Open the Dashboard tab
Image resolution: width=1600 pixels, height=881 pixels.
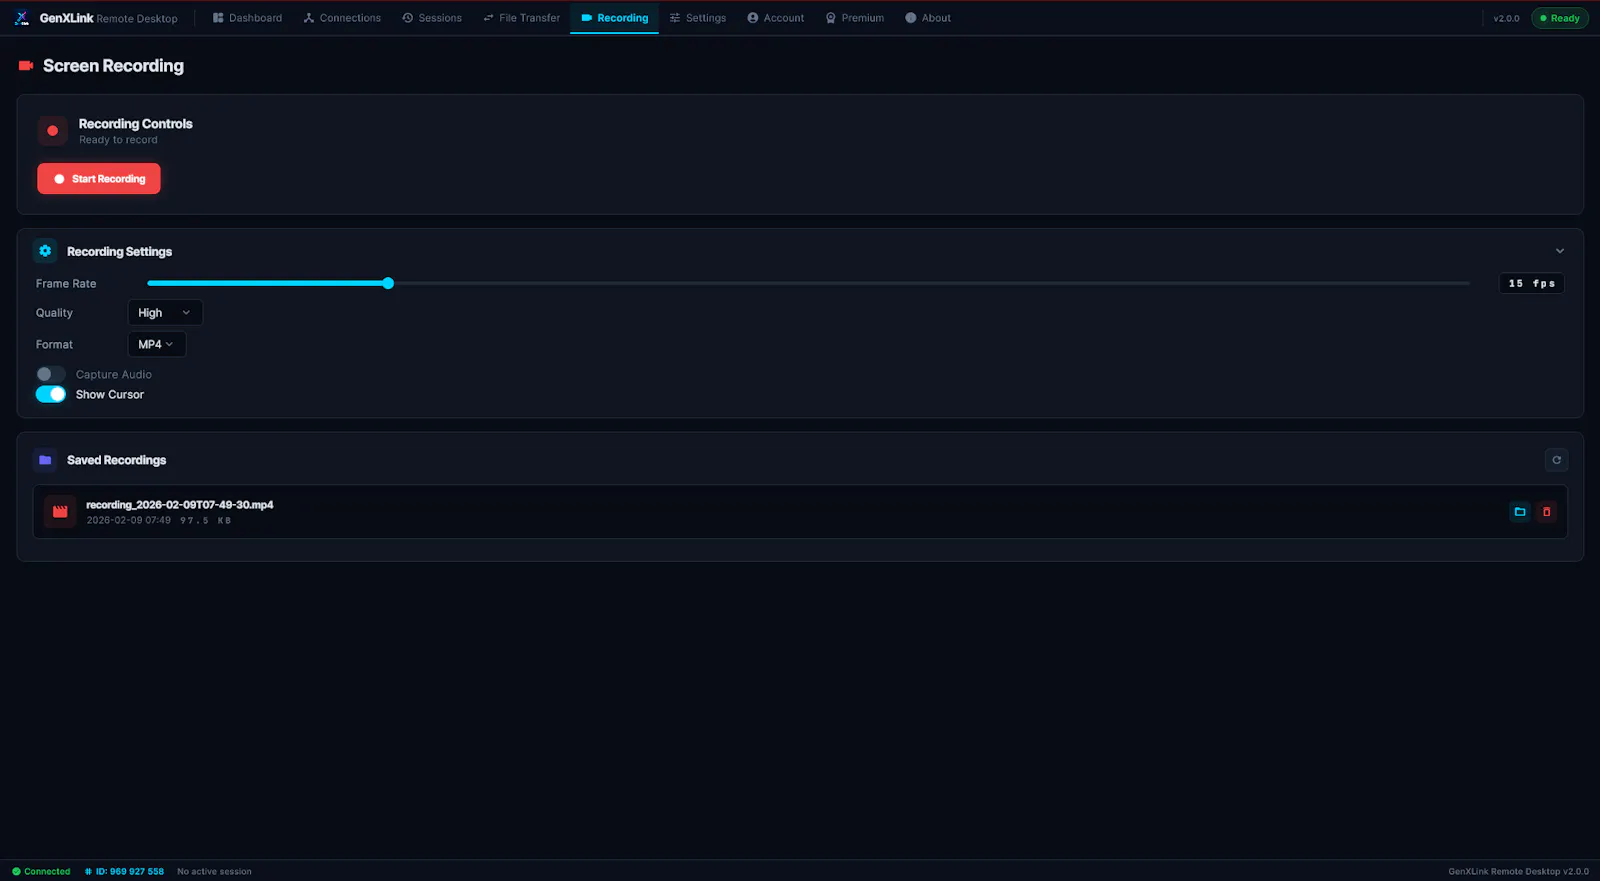(x=248, y=18)
